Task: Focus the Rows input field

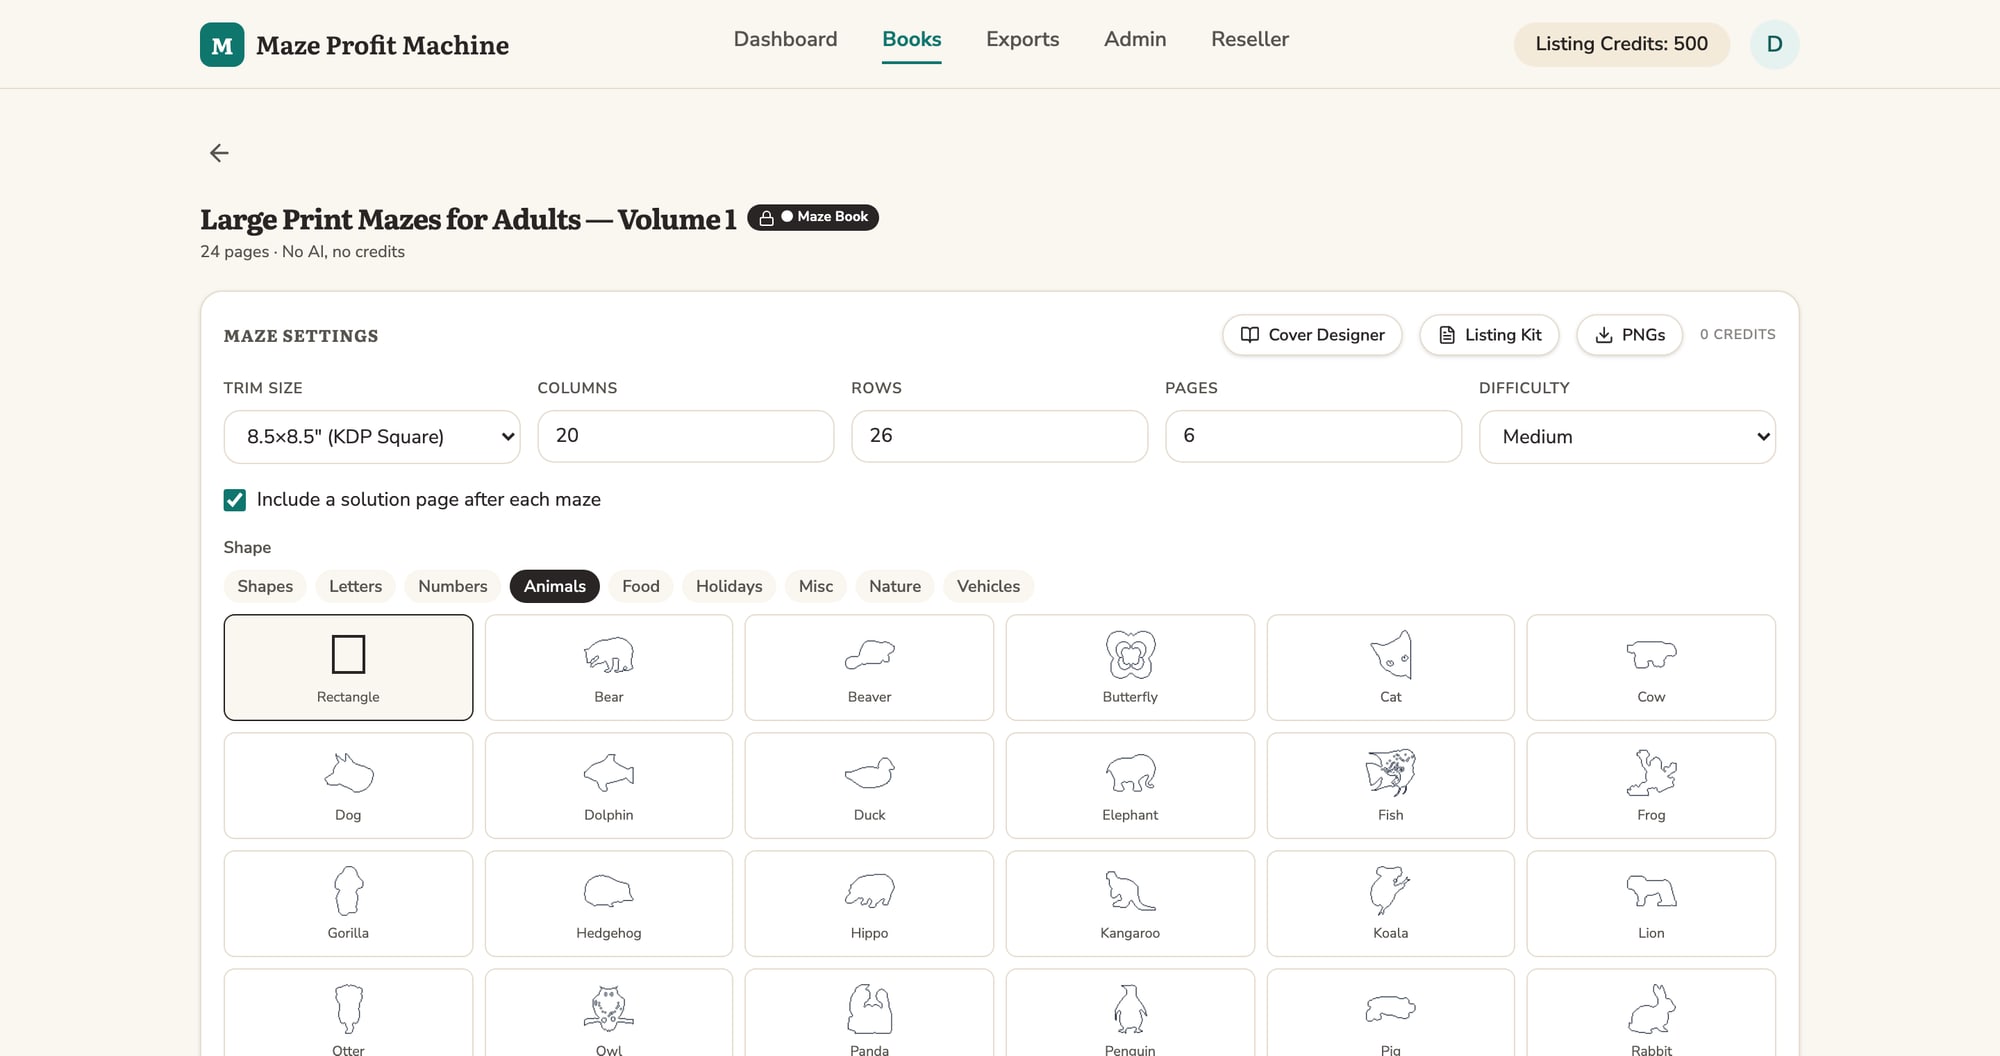Action: tap(1000, 436)
